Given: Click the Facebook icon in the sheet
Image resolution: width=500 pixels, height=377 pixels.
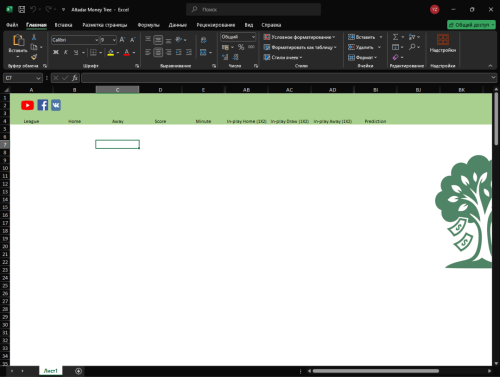Looking at the screenshot, I should coord(43,105).
